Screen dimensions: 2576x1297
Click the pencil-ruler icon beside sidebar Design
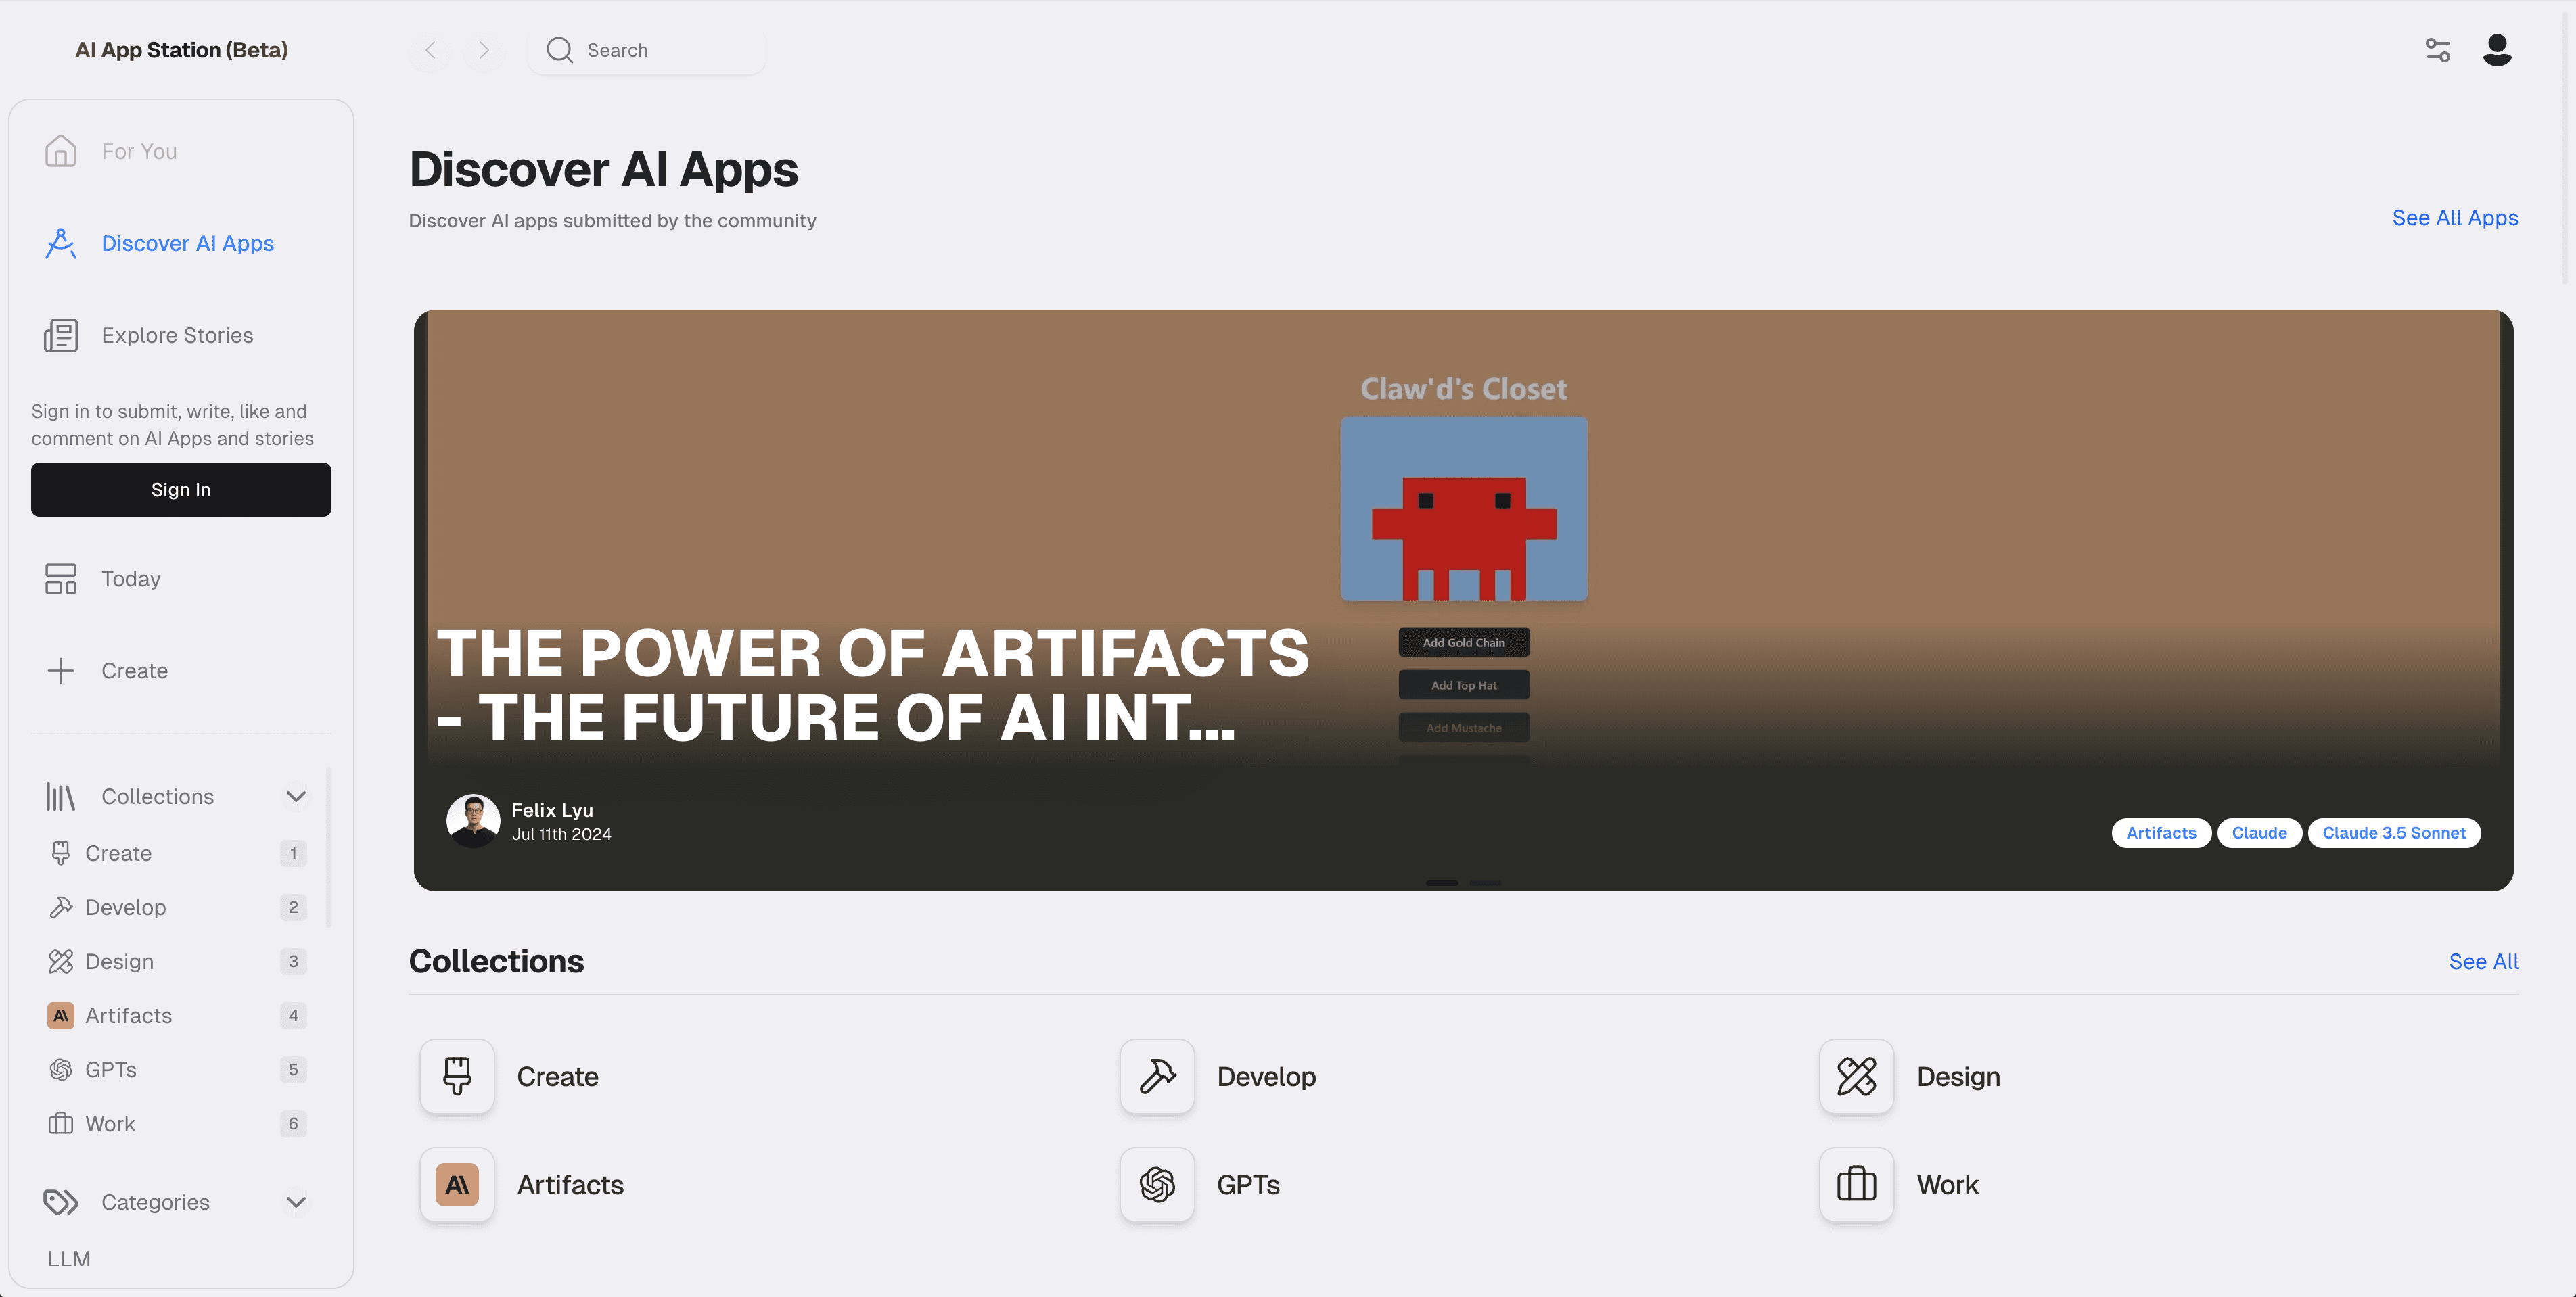pos(60,961)
